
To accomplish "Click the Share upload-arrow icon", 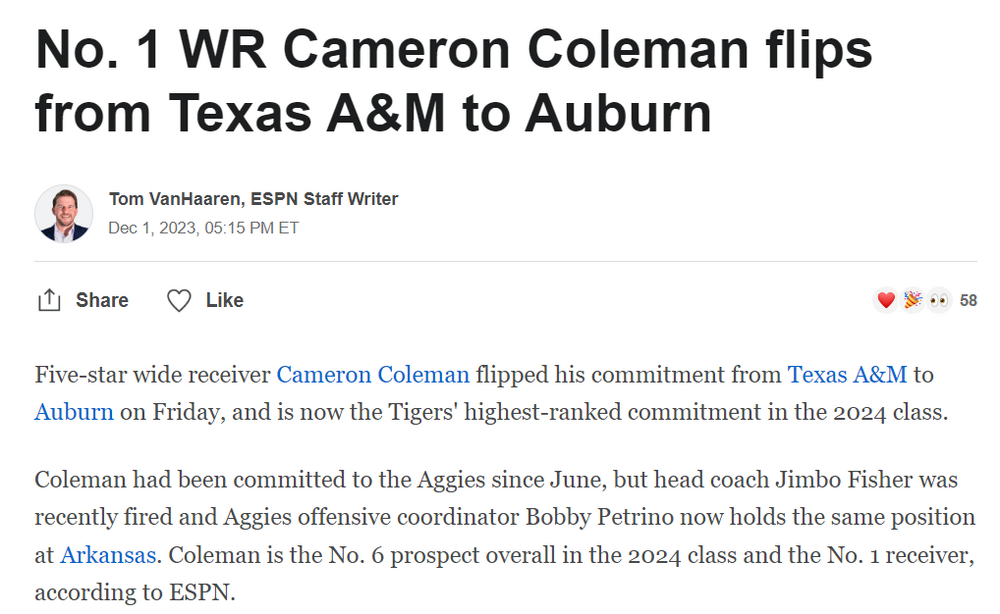I will (x=49, y=300).
